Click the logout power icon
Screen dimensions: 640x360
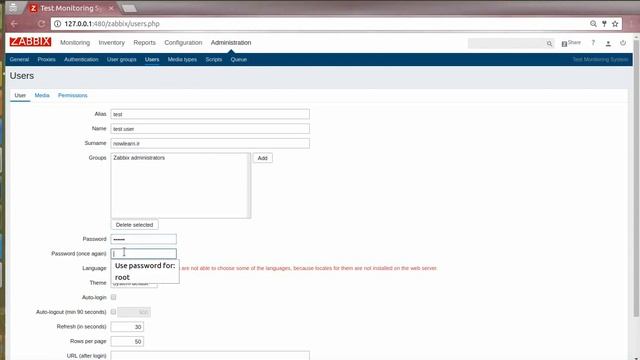pos(623,43)
